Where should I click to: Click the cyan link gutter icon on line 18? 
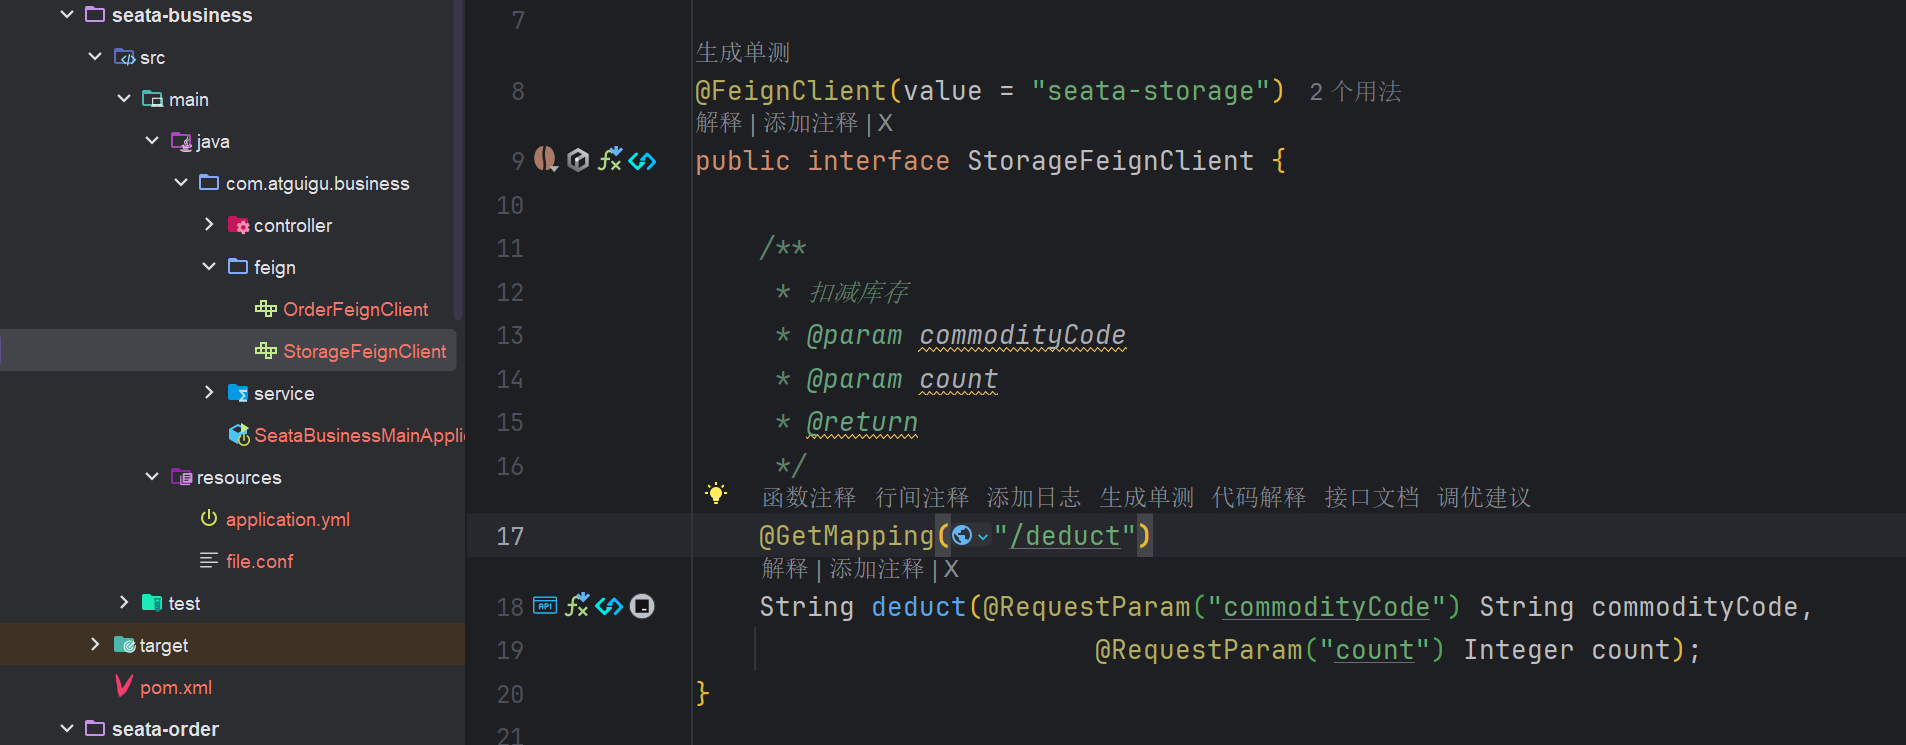609,605
